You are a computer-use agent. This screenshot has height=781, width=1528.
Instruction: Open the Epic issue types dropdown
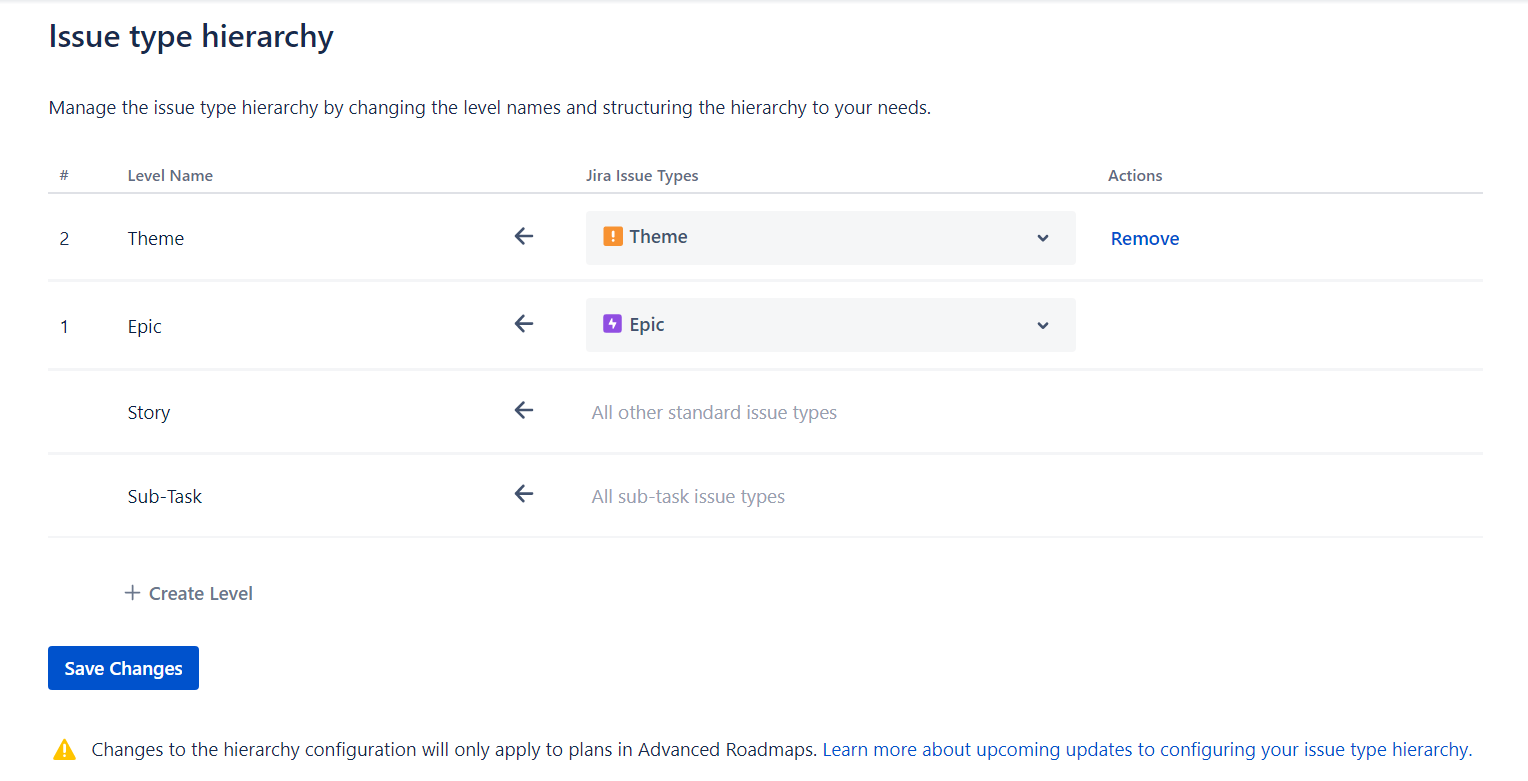pos(830,325)
